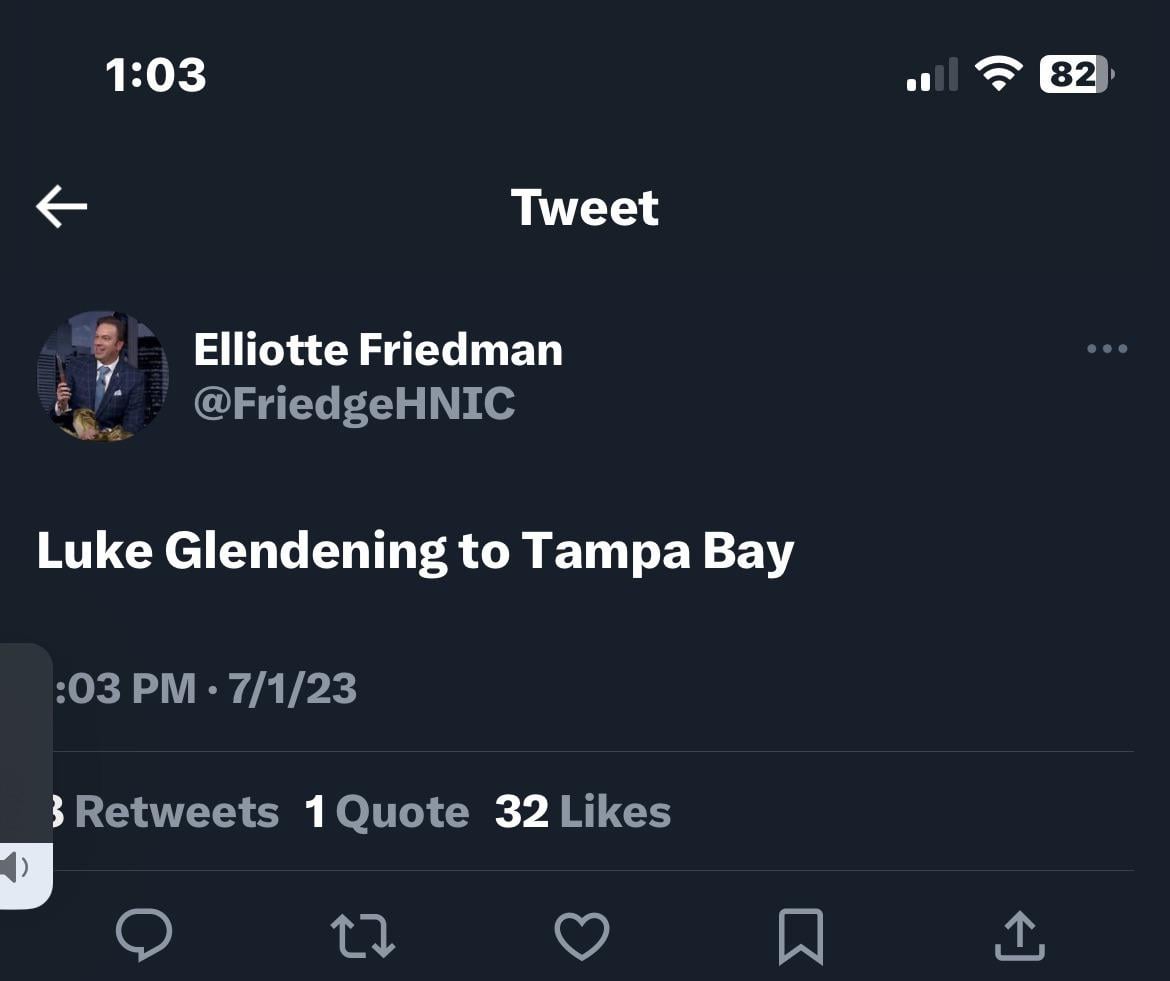Screen dimensions: 1170x981
Task: Tap the Wi-Fi status icon
Action: [x=998, y=74]
